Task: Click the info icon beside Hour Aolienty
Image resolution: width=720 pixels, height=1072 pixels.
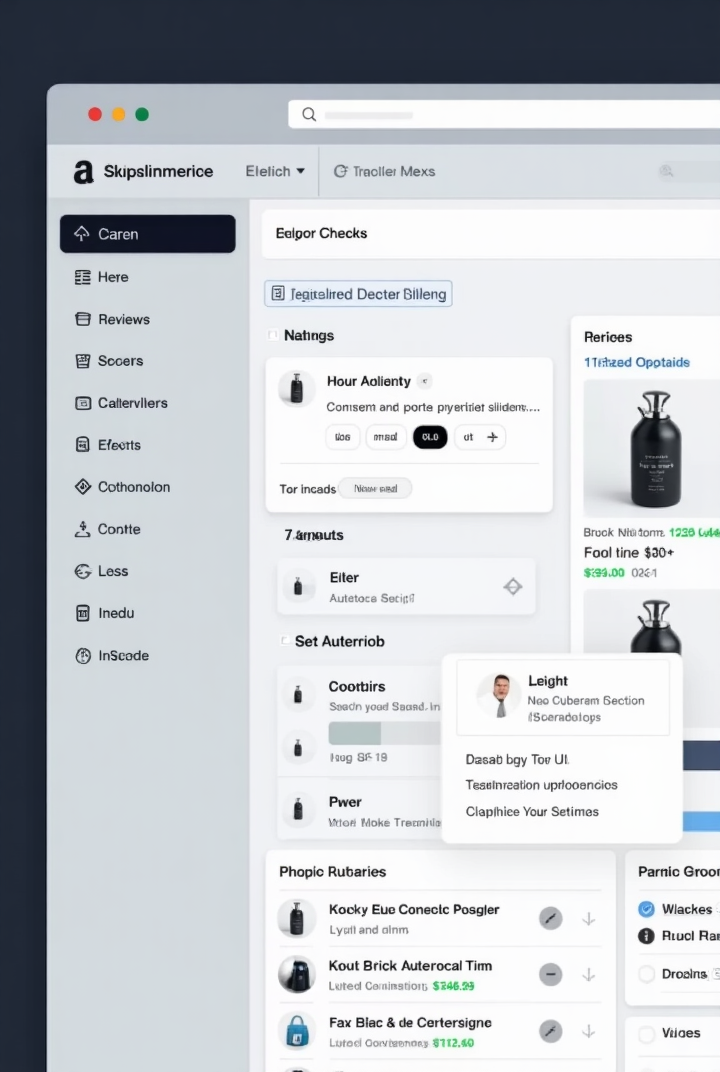Action: 425,381
